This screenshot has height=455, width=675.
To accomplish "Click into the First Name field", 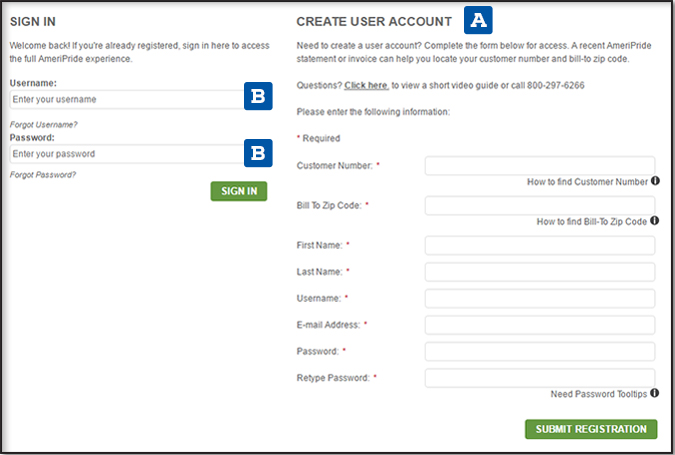I will (x=539, y=245).
